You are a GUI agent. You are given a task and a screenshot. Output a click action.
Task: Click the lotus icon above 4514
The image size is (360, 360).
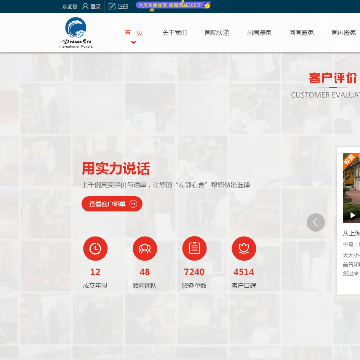point(244,248)
